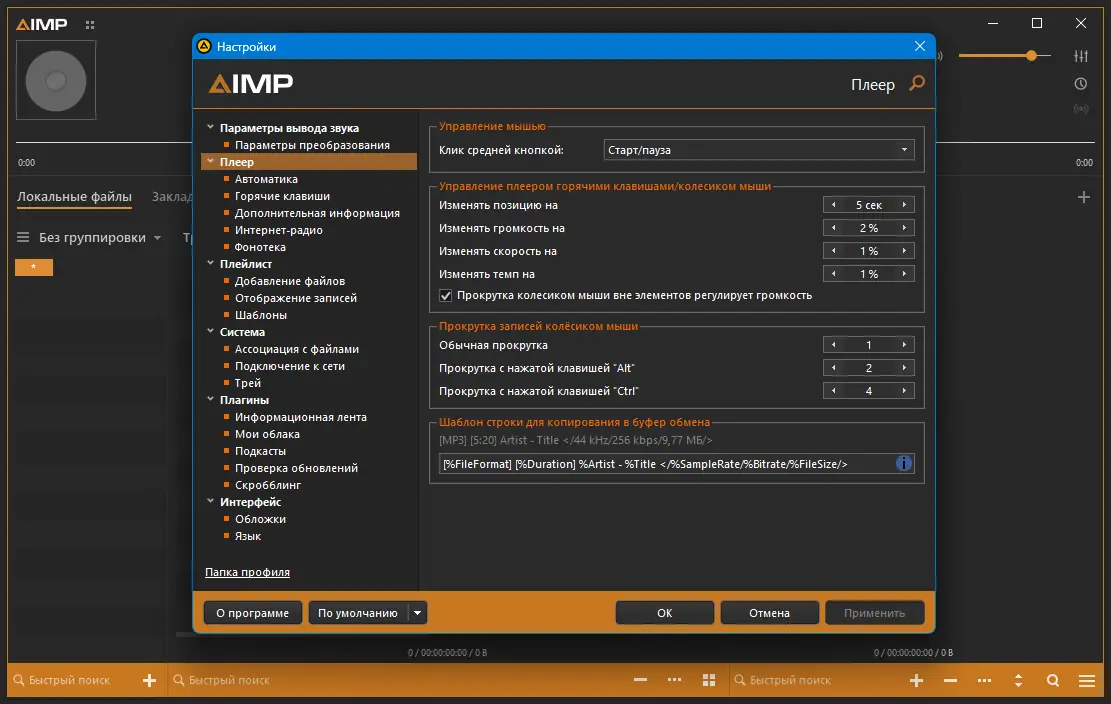Viewport: 1111px width, 704px height.
Task: Increase Изменять громкость на value
Action: coord(904,228)
